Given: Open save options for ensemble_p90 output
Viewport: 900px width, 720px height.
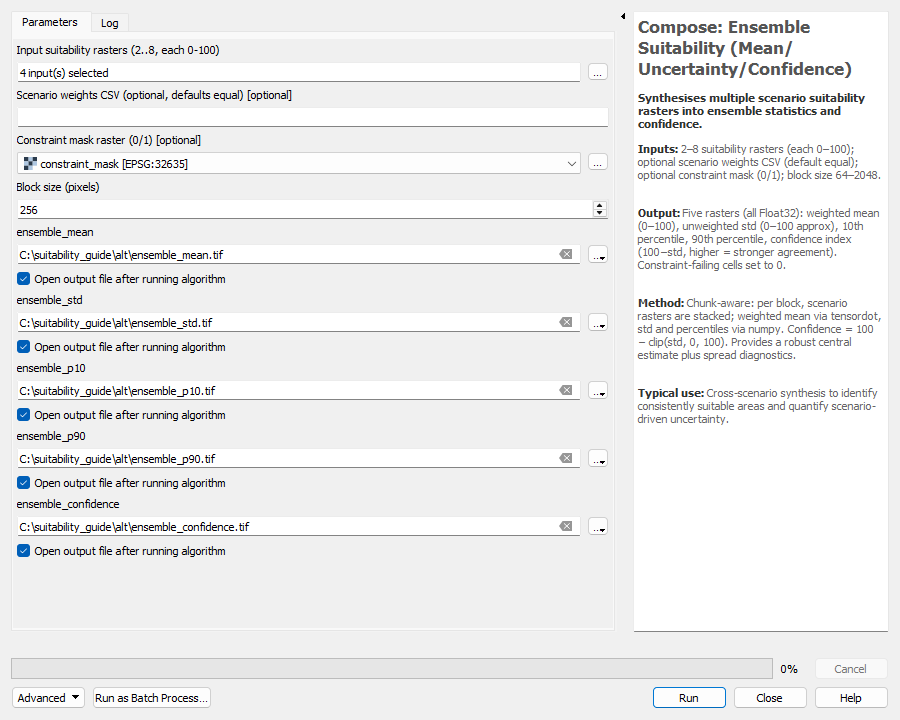Looking at the screenshot, I should tap(598, 459).
